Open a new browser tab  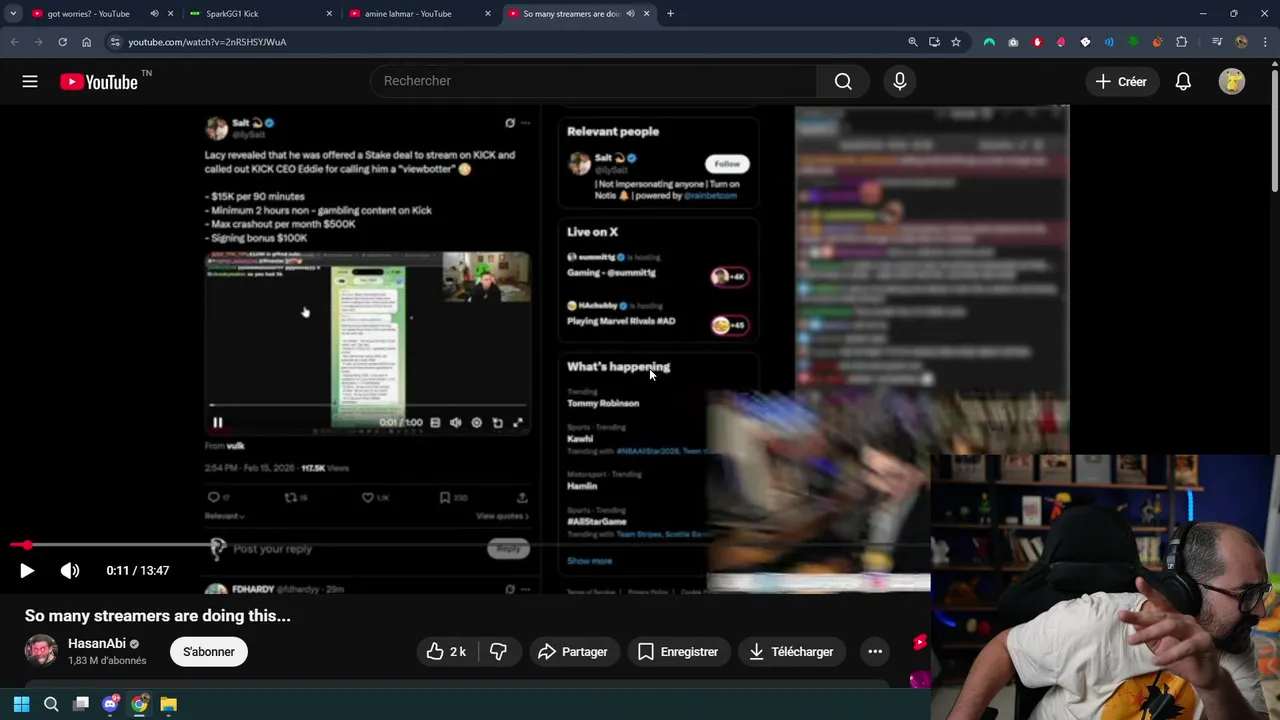[670, 14]
